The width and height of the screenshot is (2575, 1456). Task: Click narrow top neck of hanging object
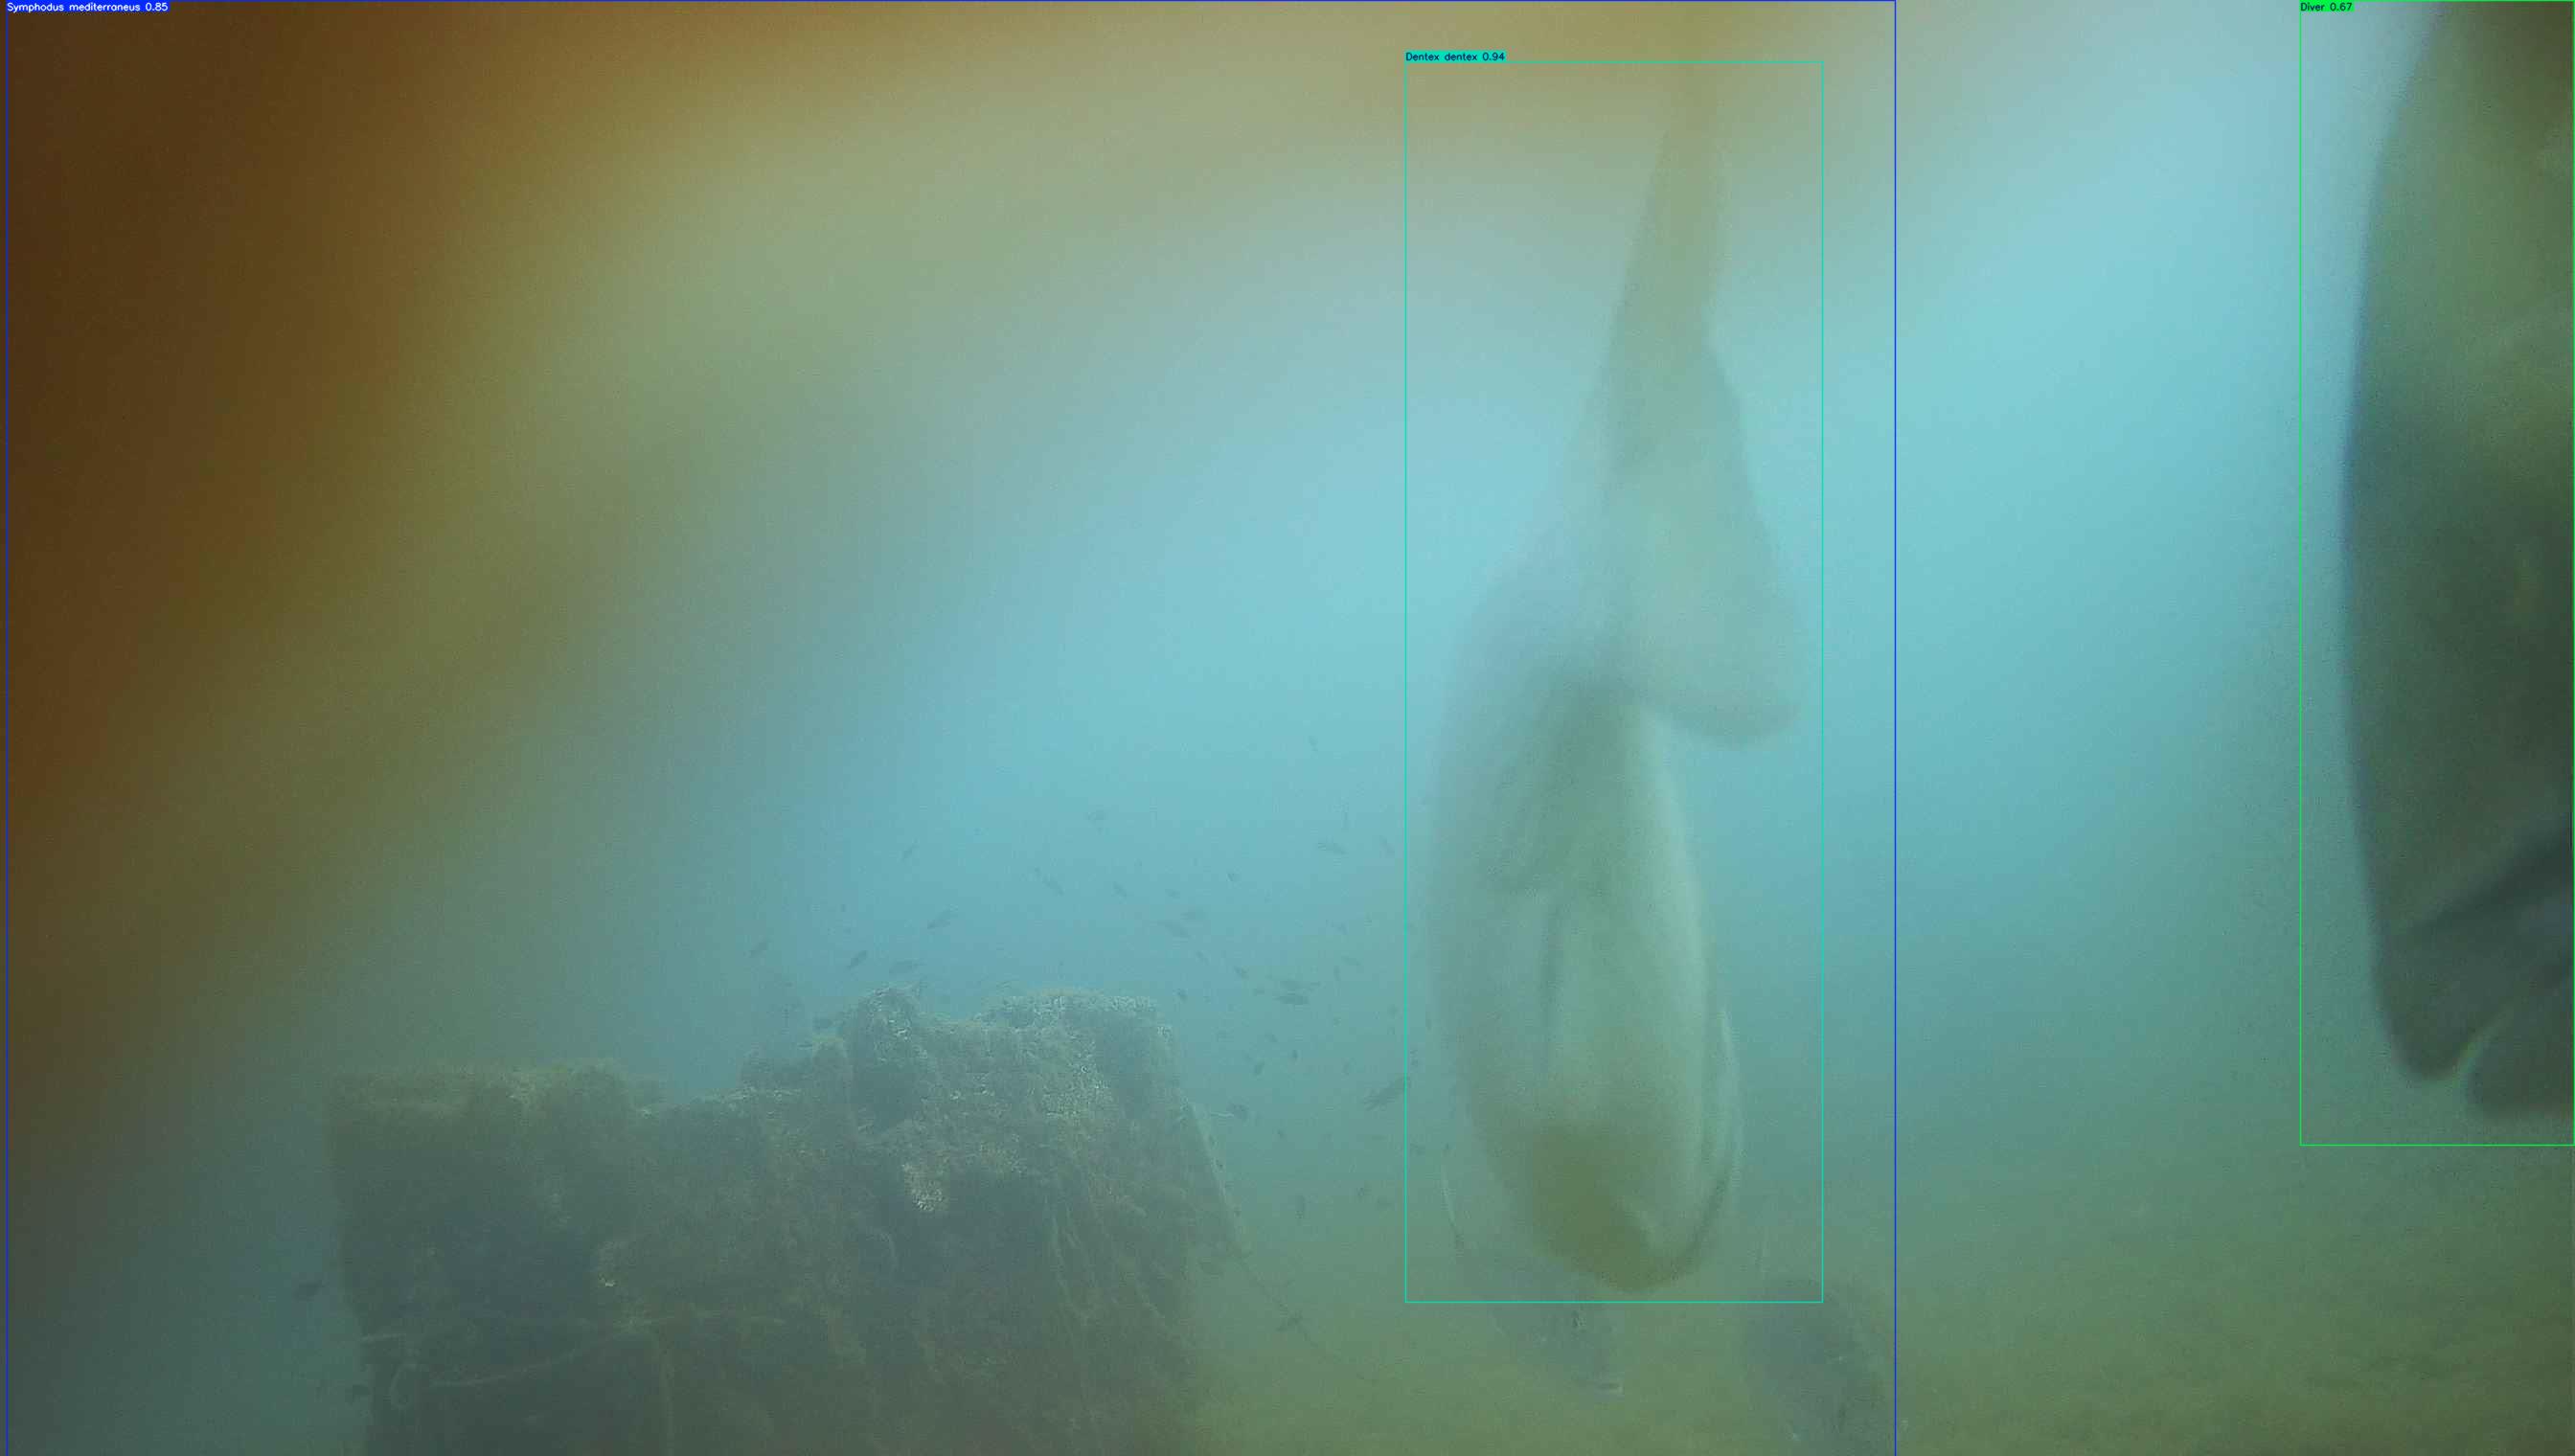pyautogui.click(x=1680, y=200)
